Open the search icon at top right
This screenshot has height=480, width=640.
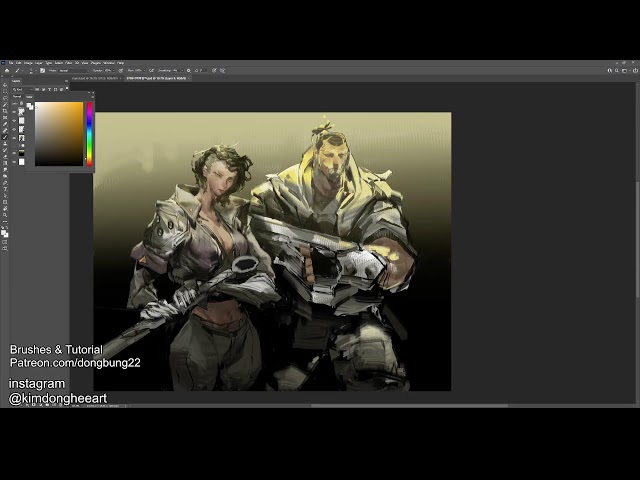[617, 71]
